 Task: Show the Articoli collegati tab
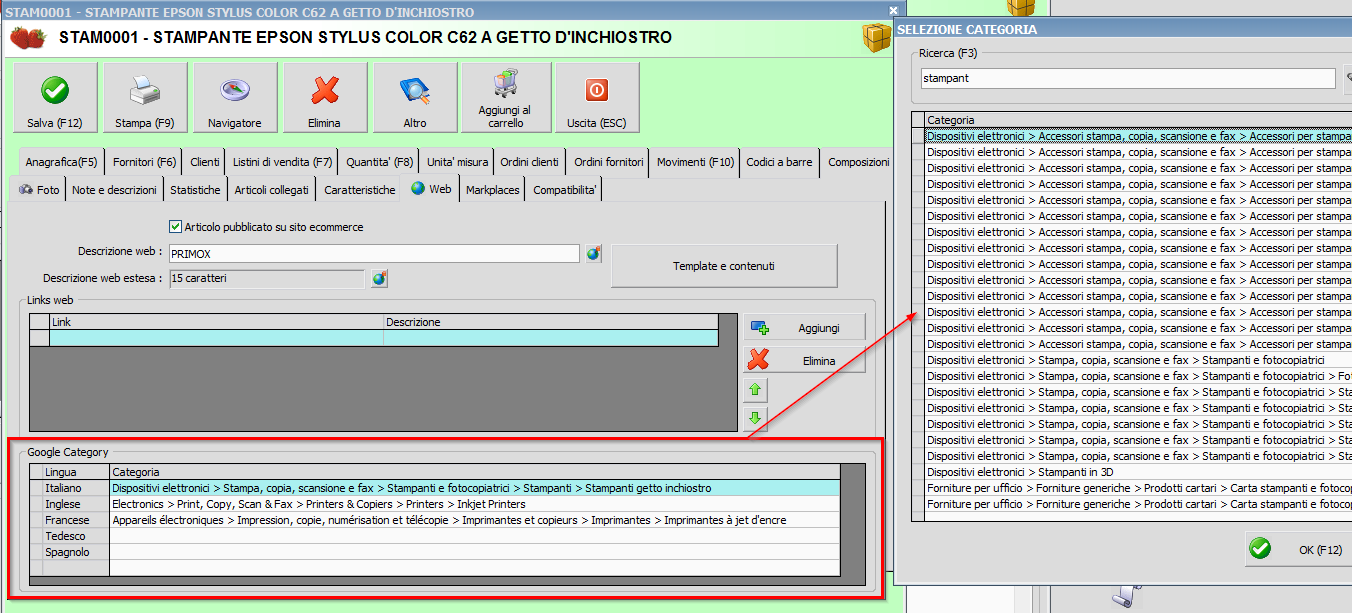(273, 189)
